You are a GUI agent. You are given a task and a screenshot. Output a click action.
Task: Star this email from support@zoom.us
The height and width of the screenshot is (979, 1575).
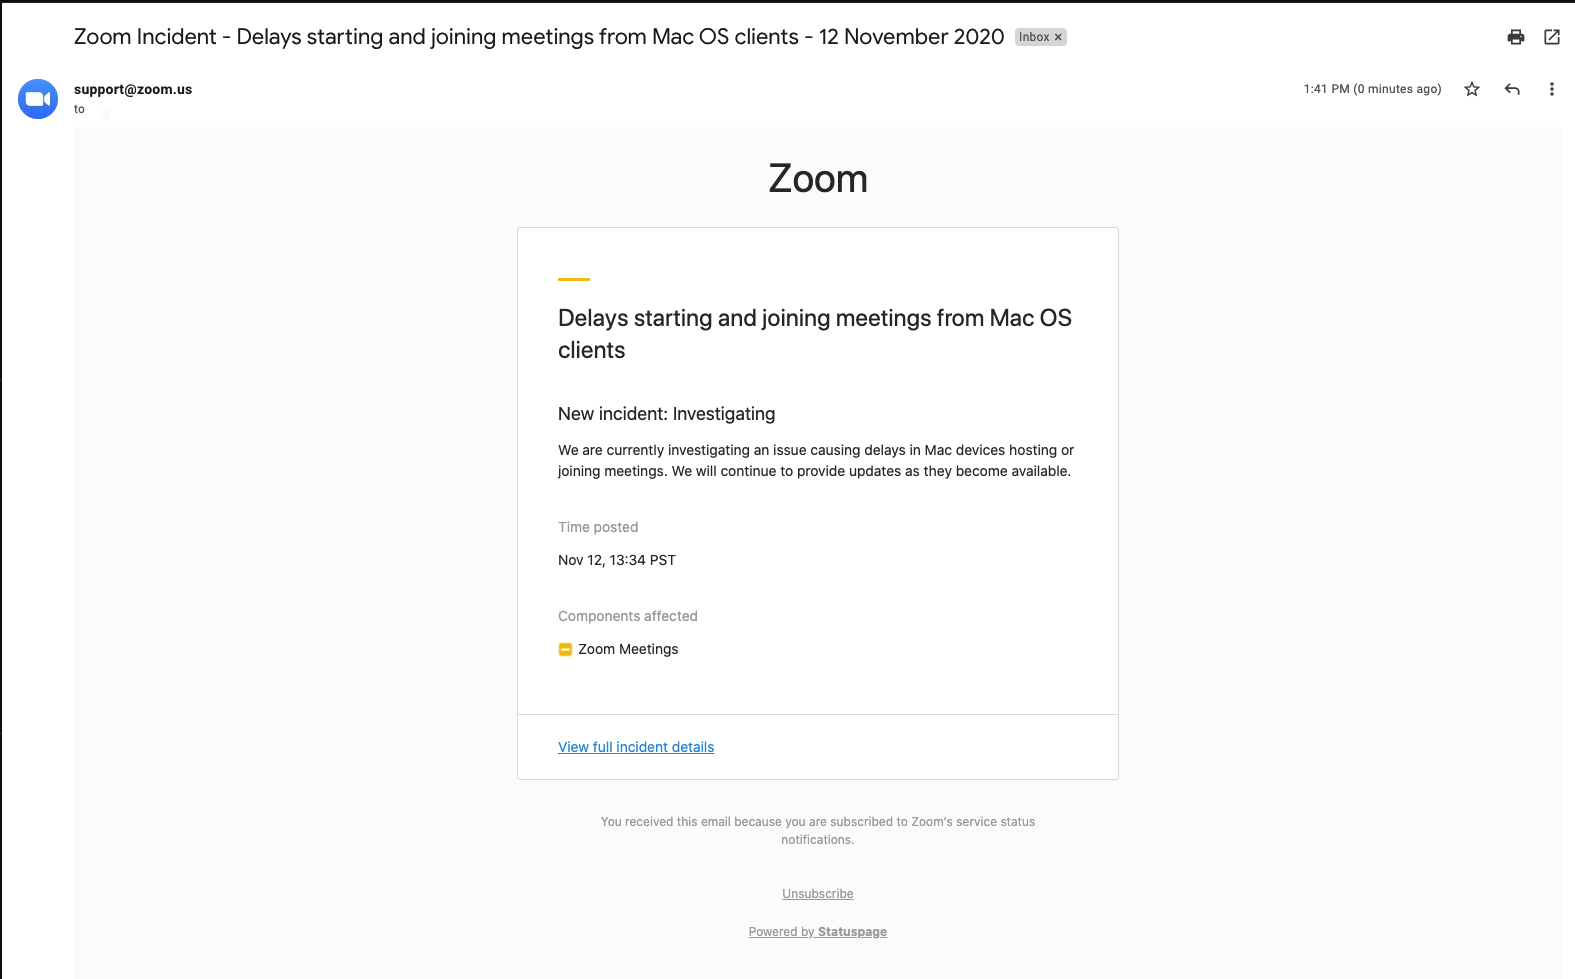(1472, 89)
